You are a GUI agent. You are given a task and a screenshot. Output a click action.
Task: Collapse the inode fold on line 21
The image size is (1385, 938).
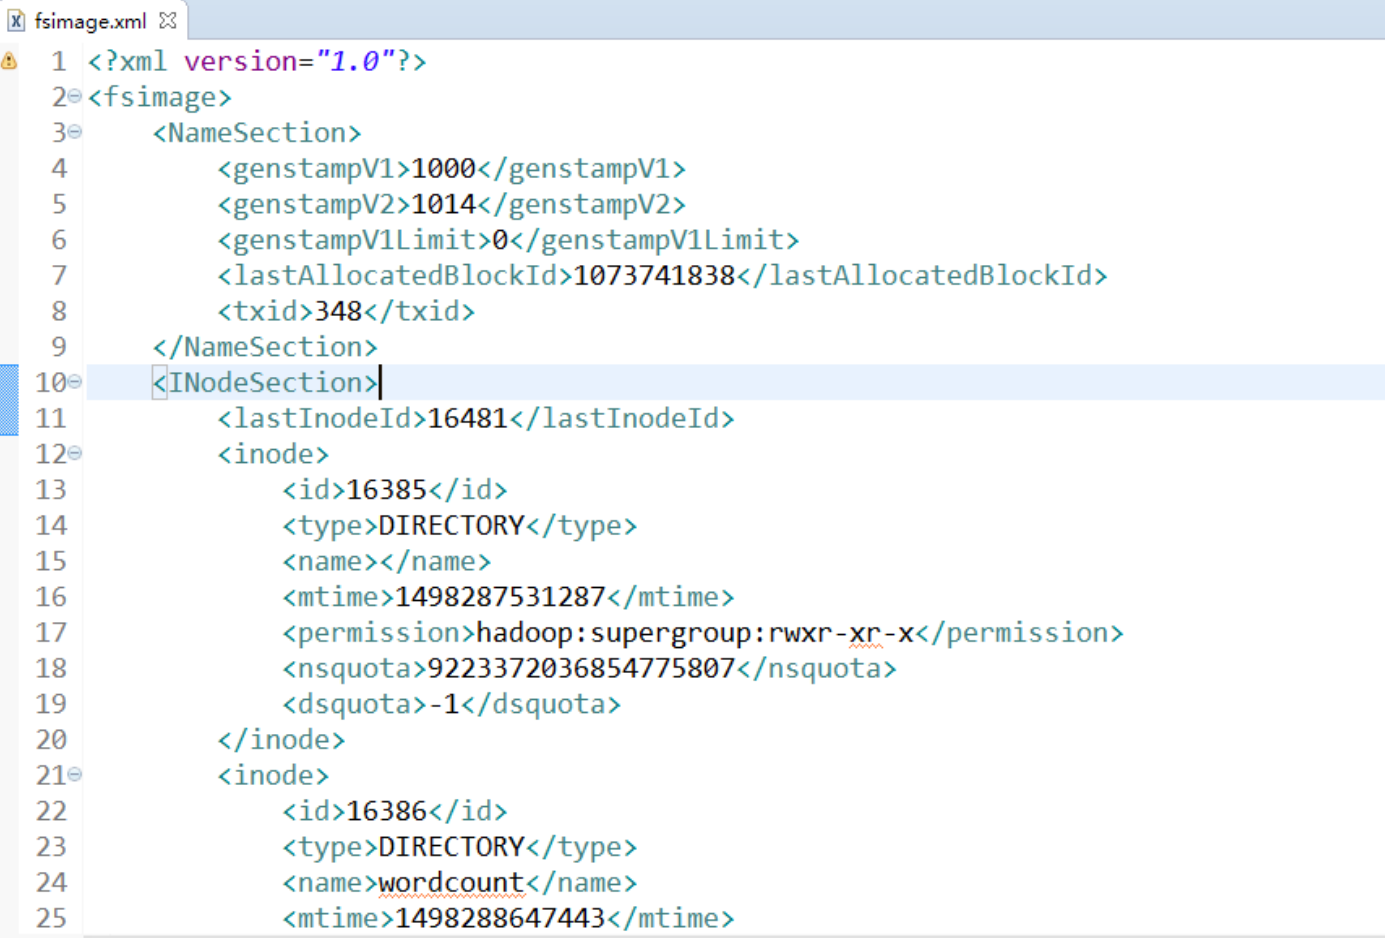click(75, 774)
